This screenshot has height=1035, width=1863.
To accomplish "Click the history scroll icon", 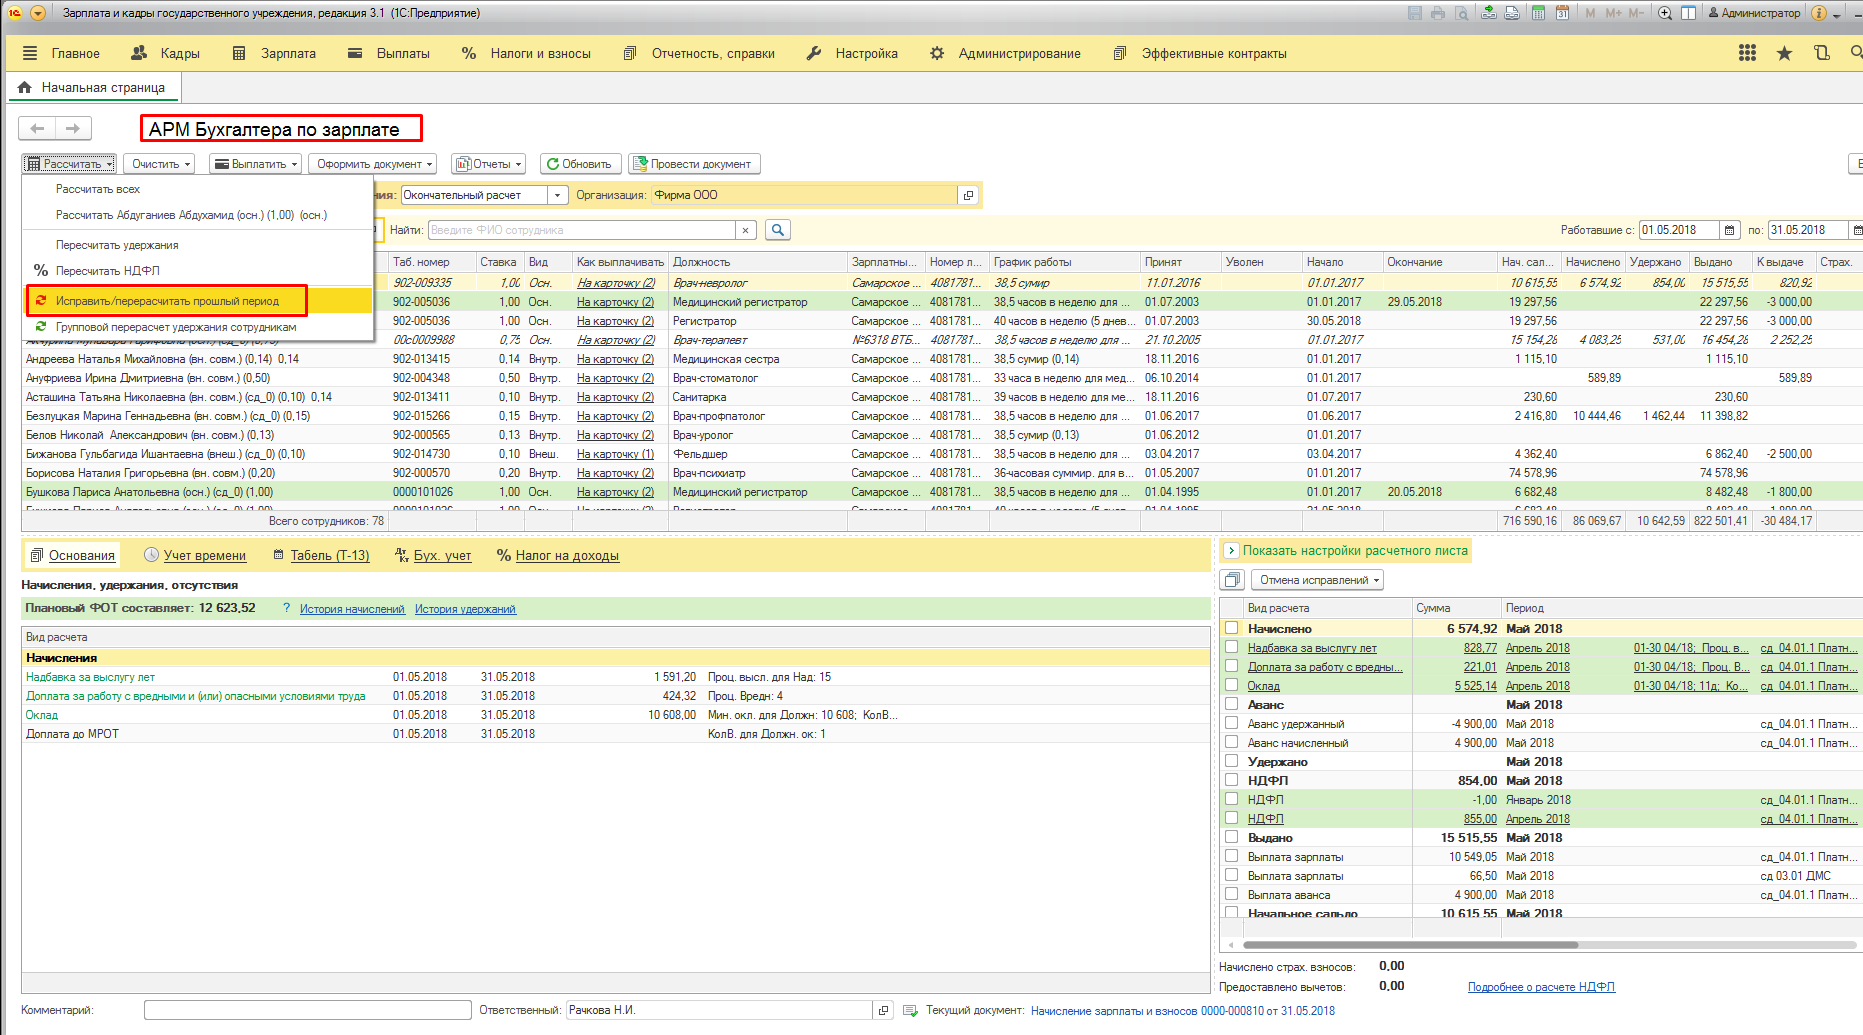I will click(1822, 53).
